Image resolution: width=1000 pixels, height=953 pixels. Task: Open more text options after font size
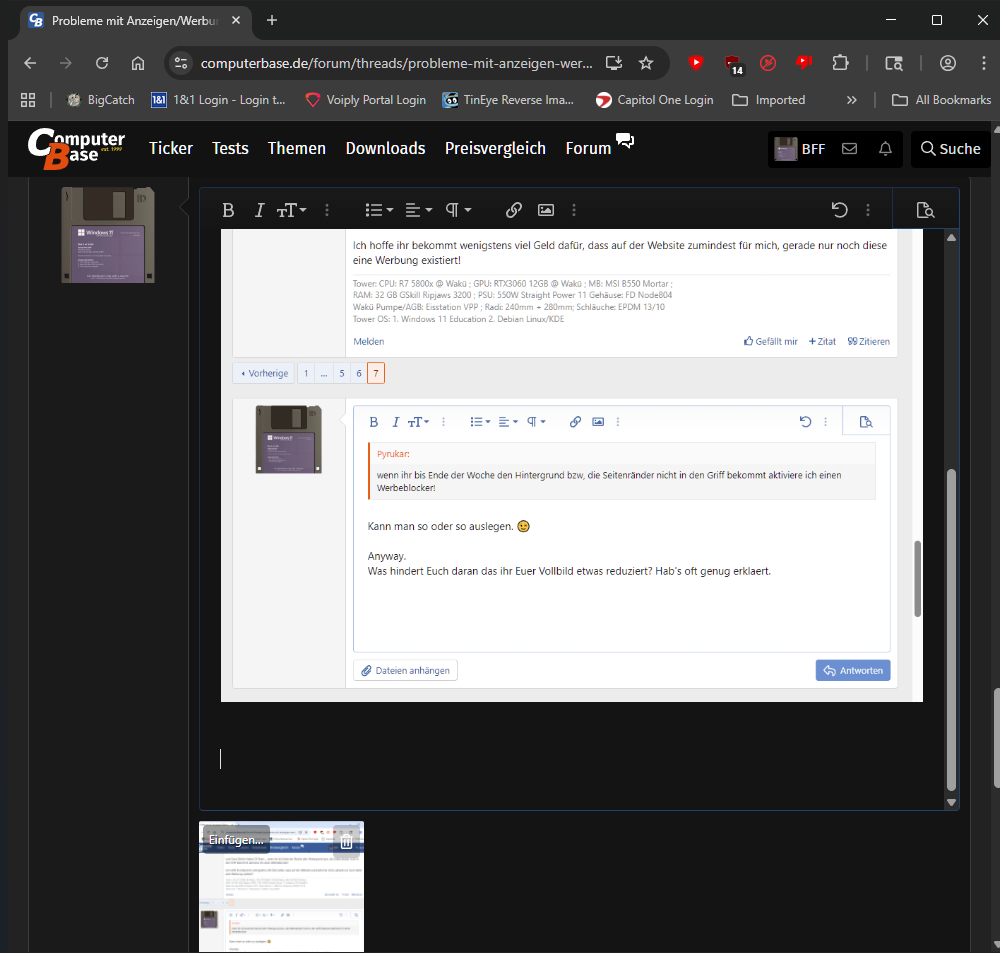click(x=327, y=210)
